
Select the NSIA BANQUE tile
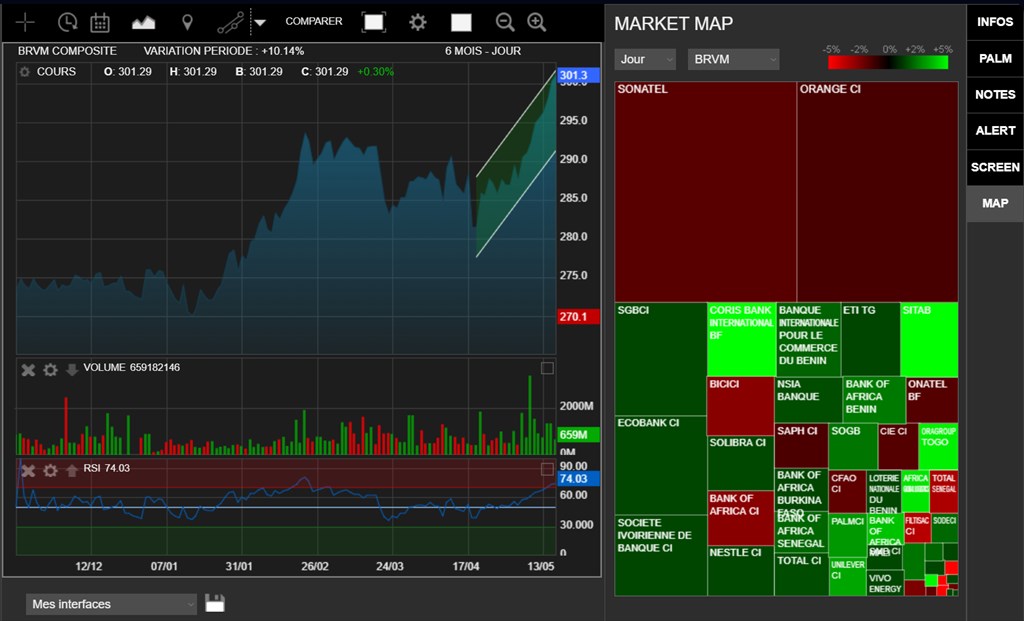click(x=808, y=400)
